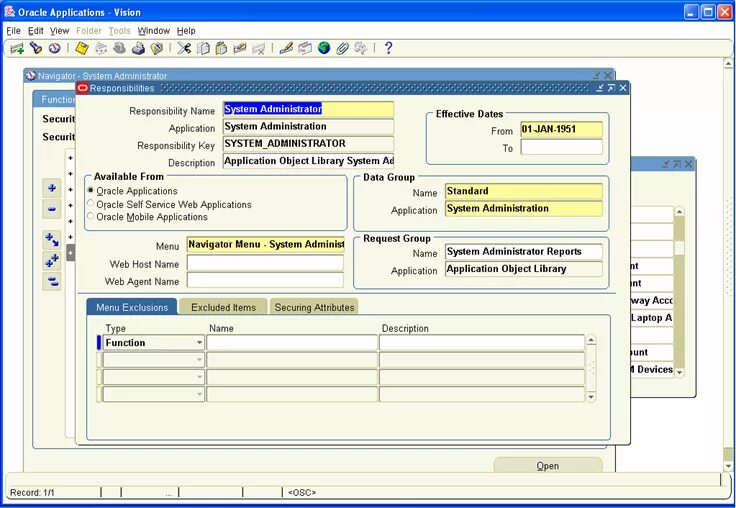Click the Data Group Name field

click(x=524, y=191)
